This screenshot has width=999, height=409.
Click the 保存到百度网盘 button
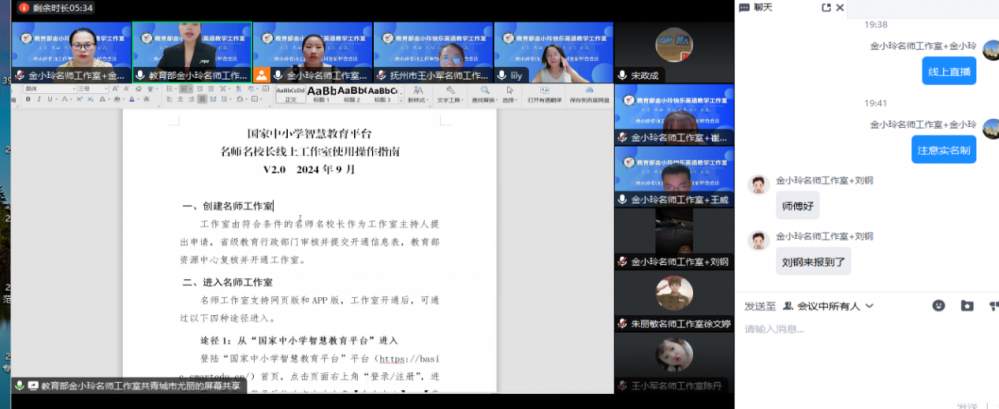coord(589,94)
